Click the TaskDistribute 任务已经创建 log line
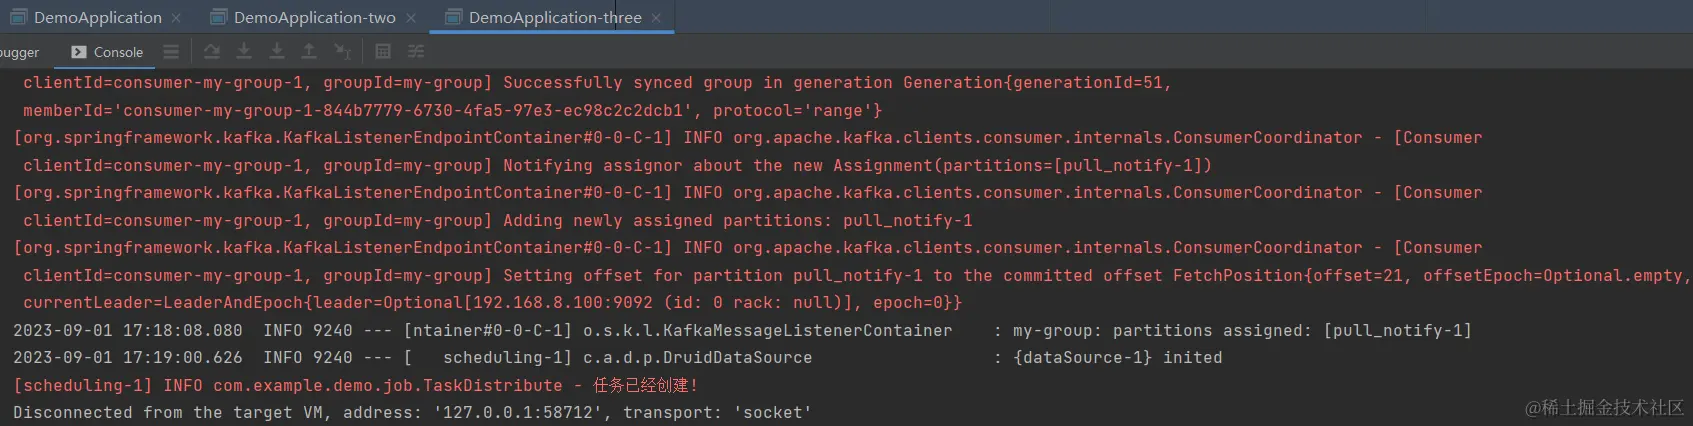This screenshot has width=1693, height=426. coord(355,385)
